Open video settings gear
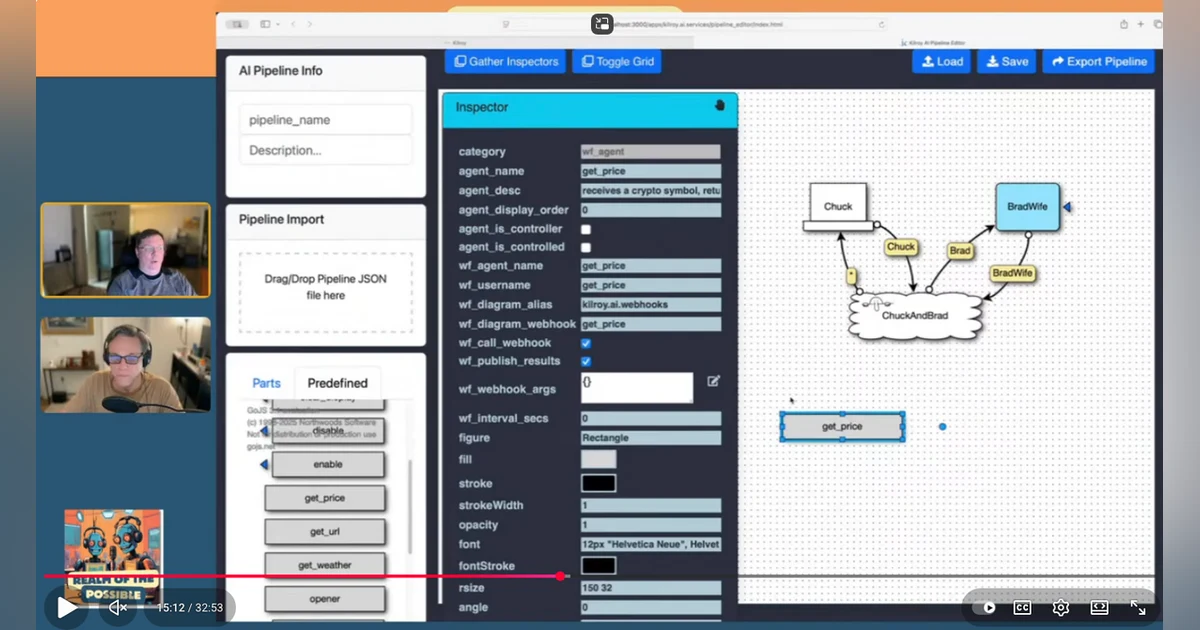The height and width of the screenshot is (630, 1200). pyautogui.click(x=1061, y=607)
